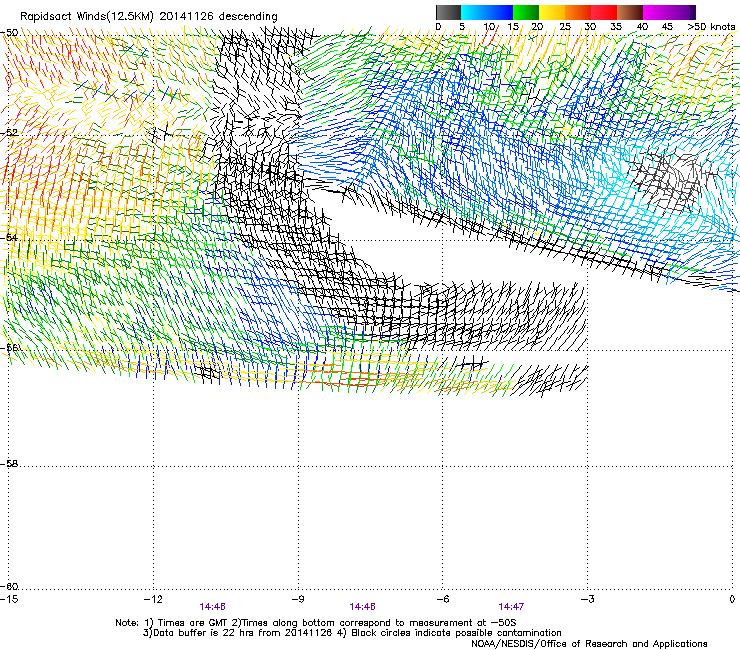
Task: Select the red 30-35 knots legend swatch
Action: 604,12
